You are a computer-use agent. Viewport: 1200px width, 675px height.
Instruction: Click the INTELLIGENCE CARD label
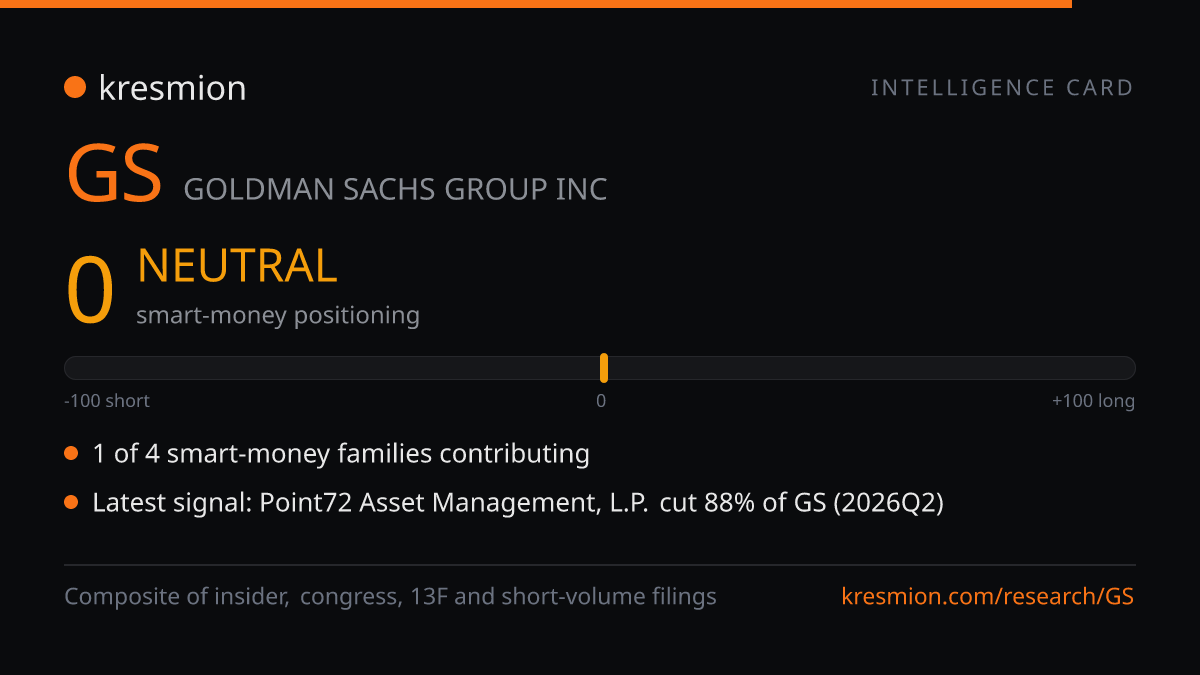[x=1002, y=88]
